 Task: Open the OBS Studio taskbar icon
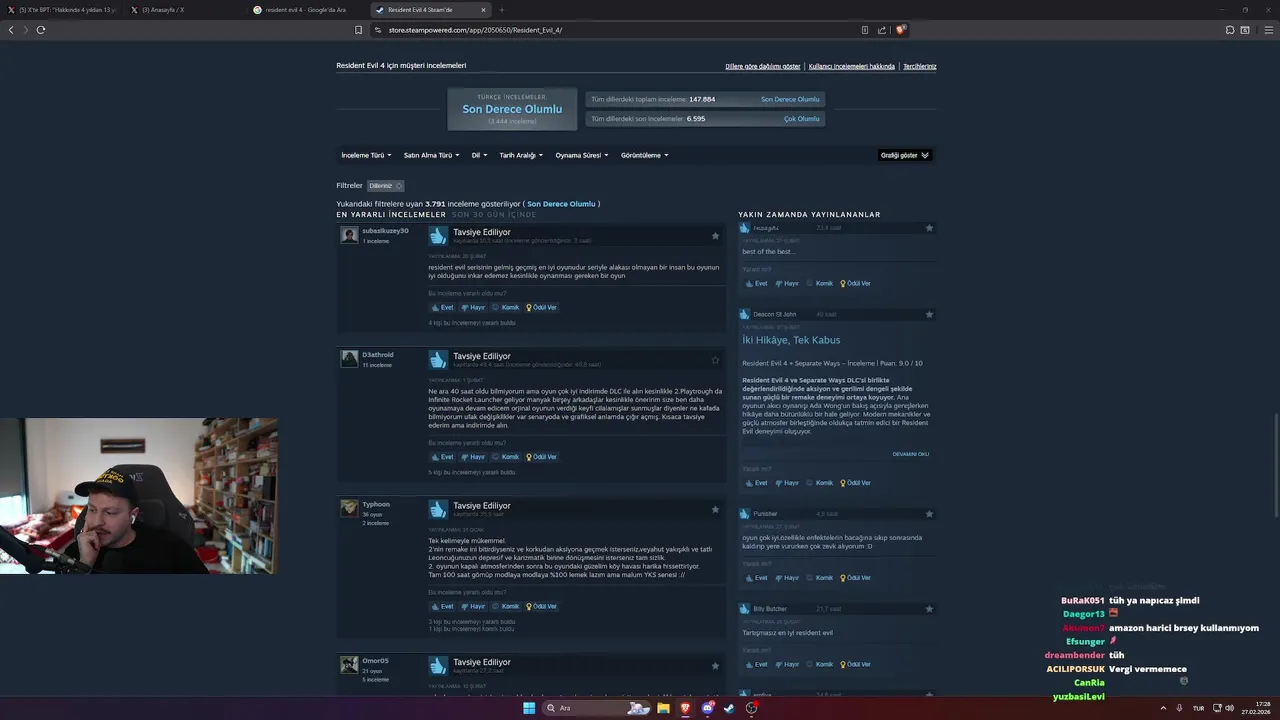(x=751, y=708)
